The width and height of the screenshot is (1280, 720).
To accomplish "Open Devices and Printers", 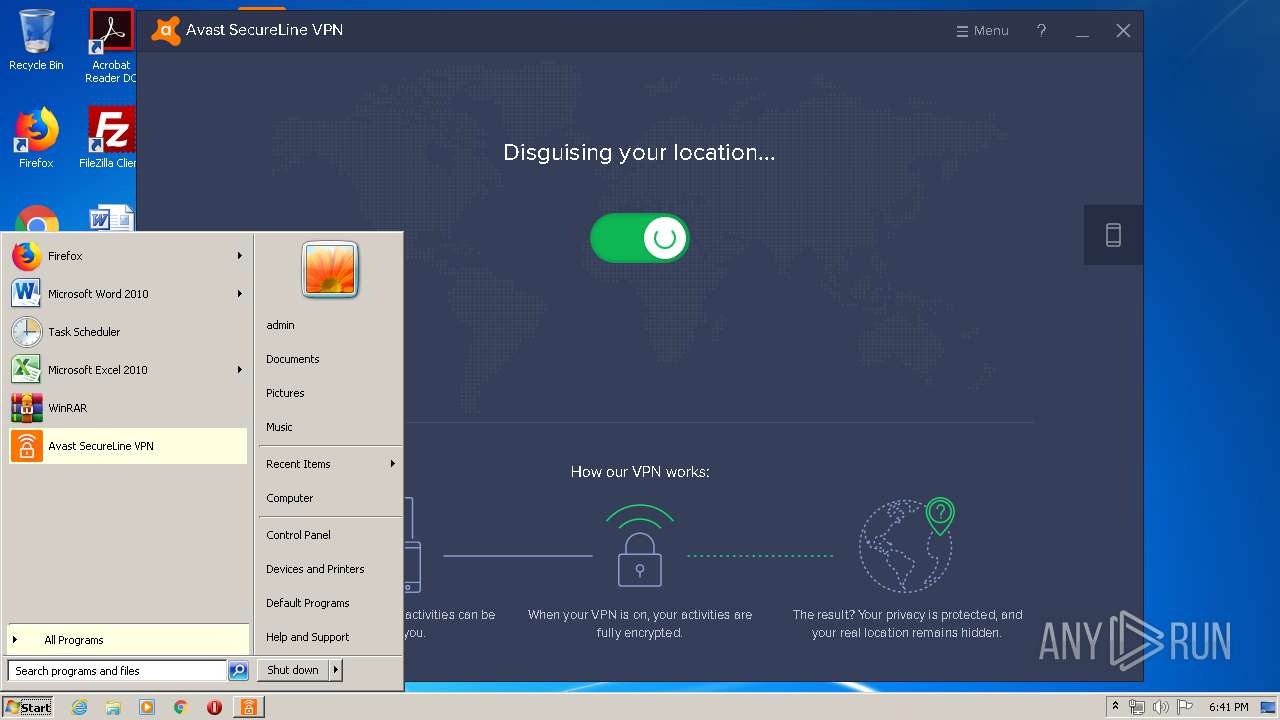I will 315,569.
